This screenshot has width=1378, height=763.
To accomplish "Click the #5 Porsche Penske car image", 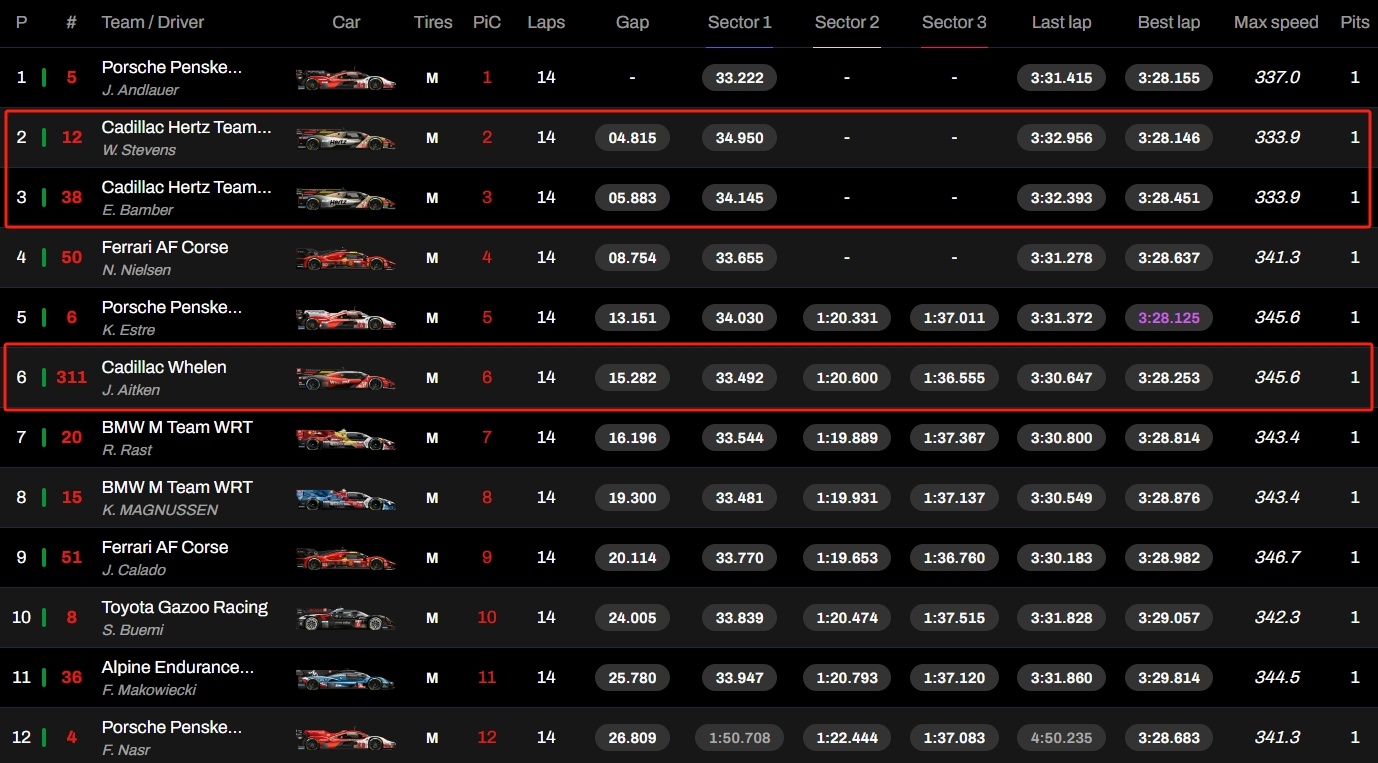I will pyautogui.click(x=346, y=78).
